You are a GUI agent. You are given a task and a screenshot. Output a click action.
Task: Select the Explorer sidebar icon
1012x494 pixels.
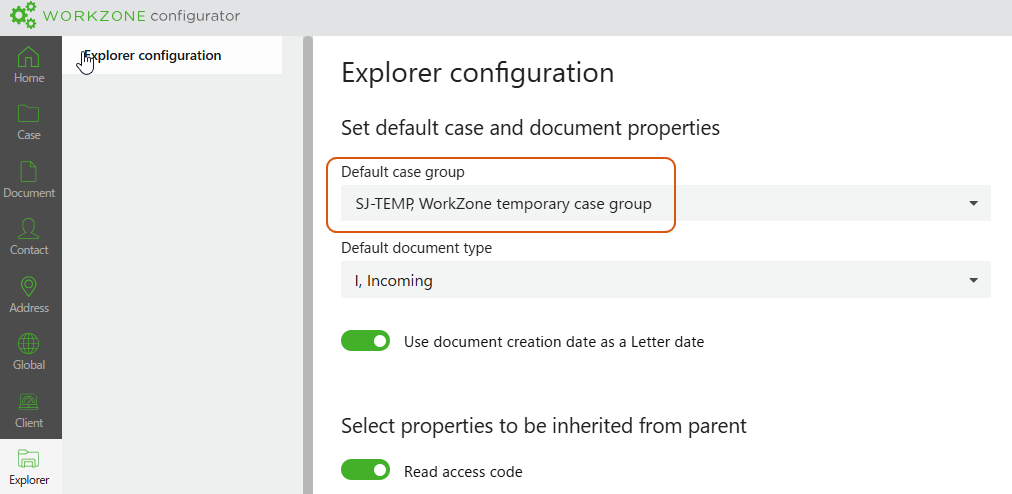coord(29,460)
